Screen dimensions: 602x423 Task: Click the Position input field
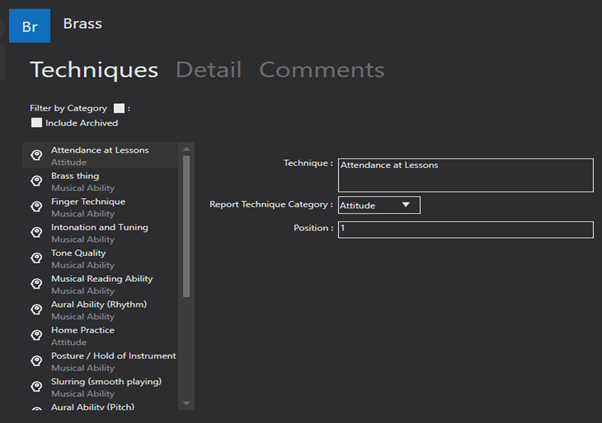point(466,230)
